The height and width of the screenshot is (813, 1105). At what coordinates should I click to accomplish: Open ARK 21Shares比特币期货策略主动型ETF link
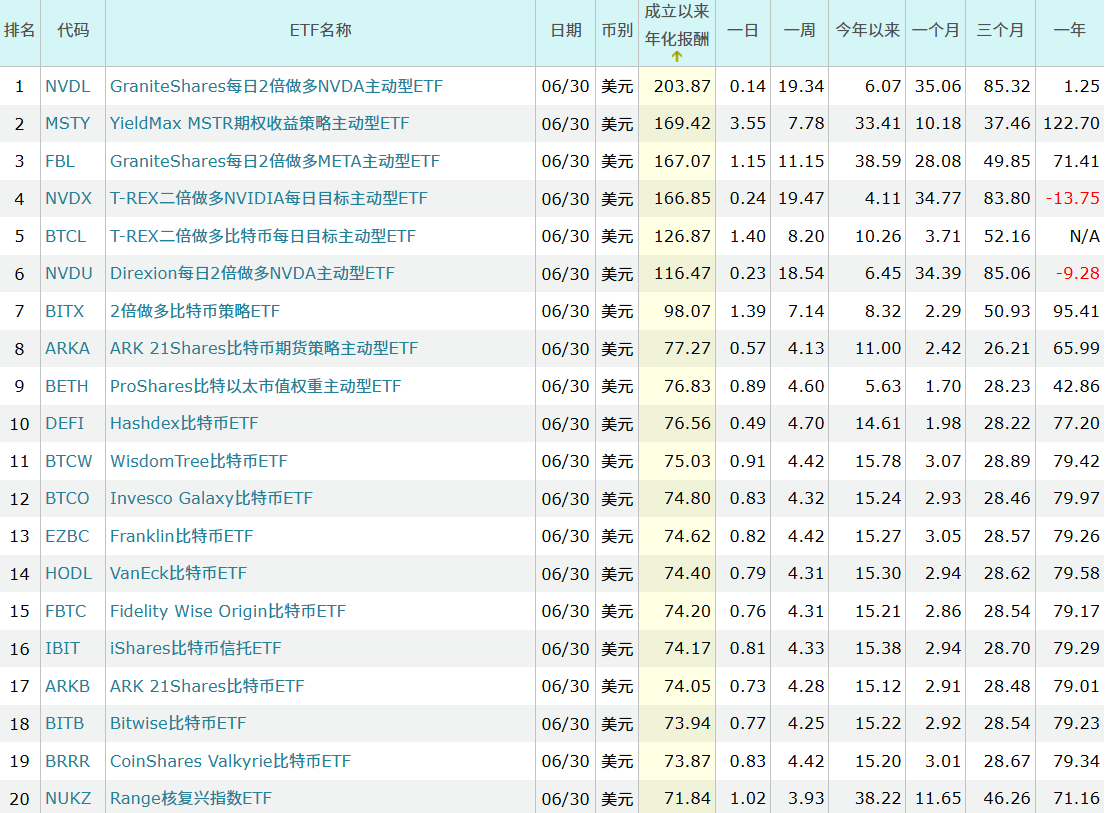[x=264, y=349]
